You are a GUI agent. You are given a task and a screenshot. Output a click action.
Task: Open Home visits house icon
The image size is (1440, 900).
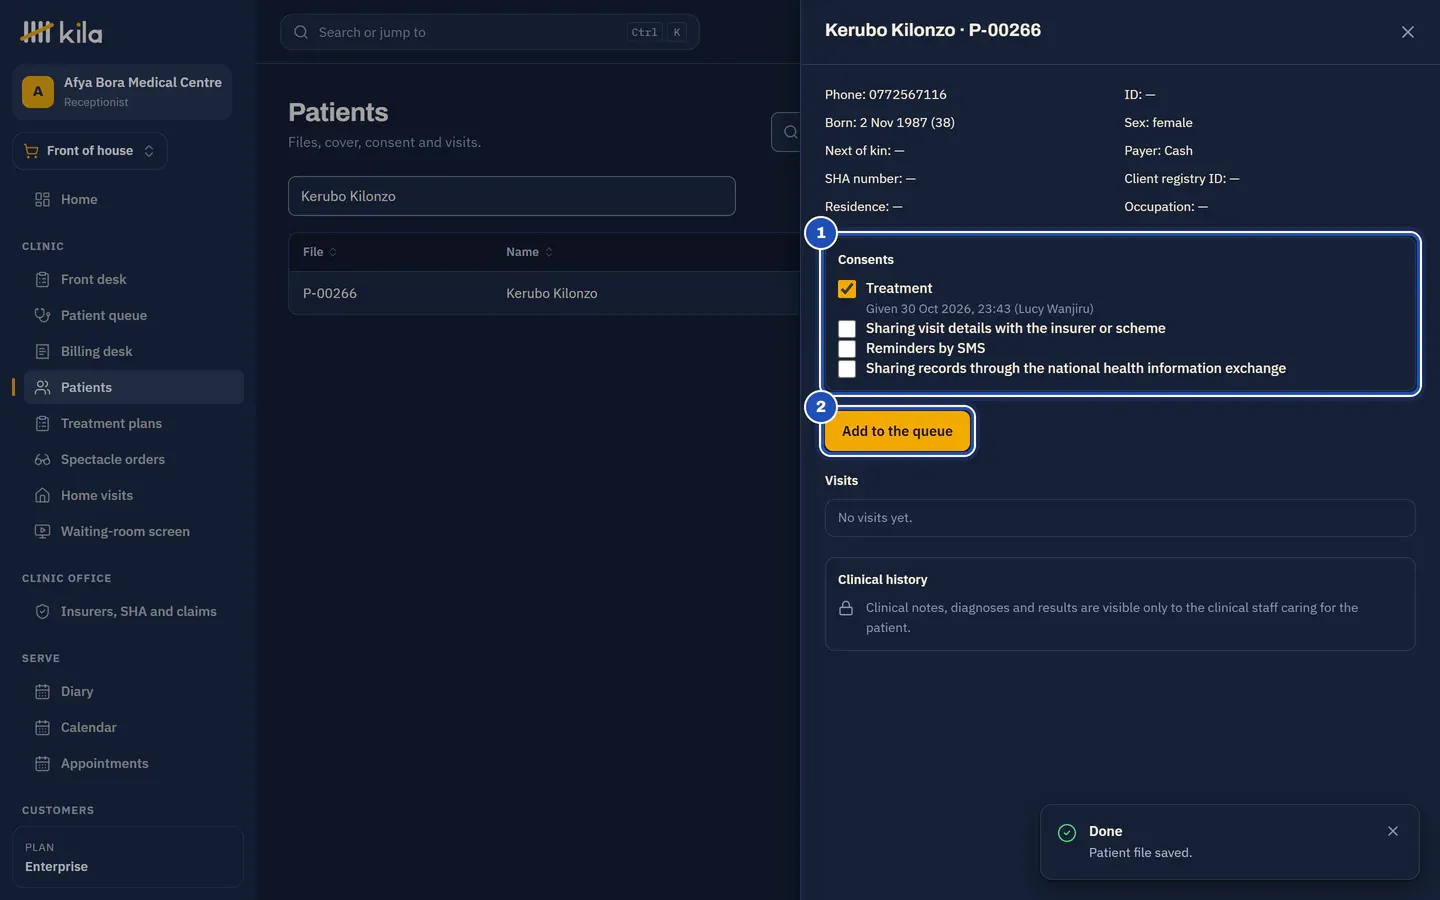click(42, 495)
